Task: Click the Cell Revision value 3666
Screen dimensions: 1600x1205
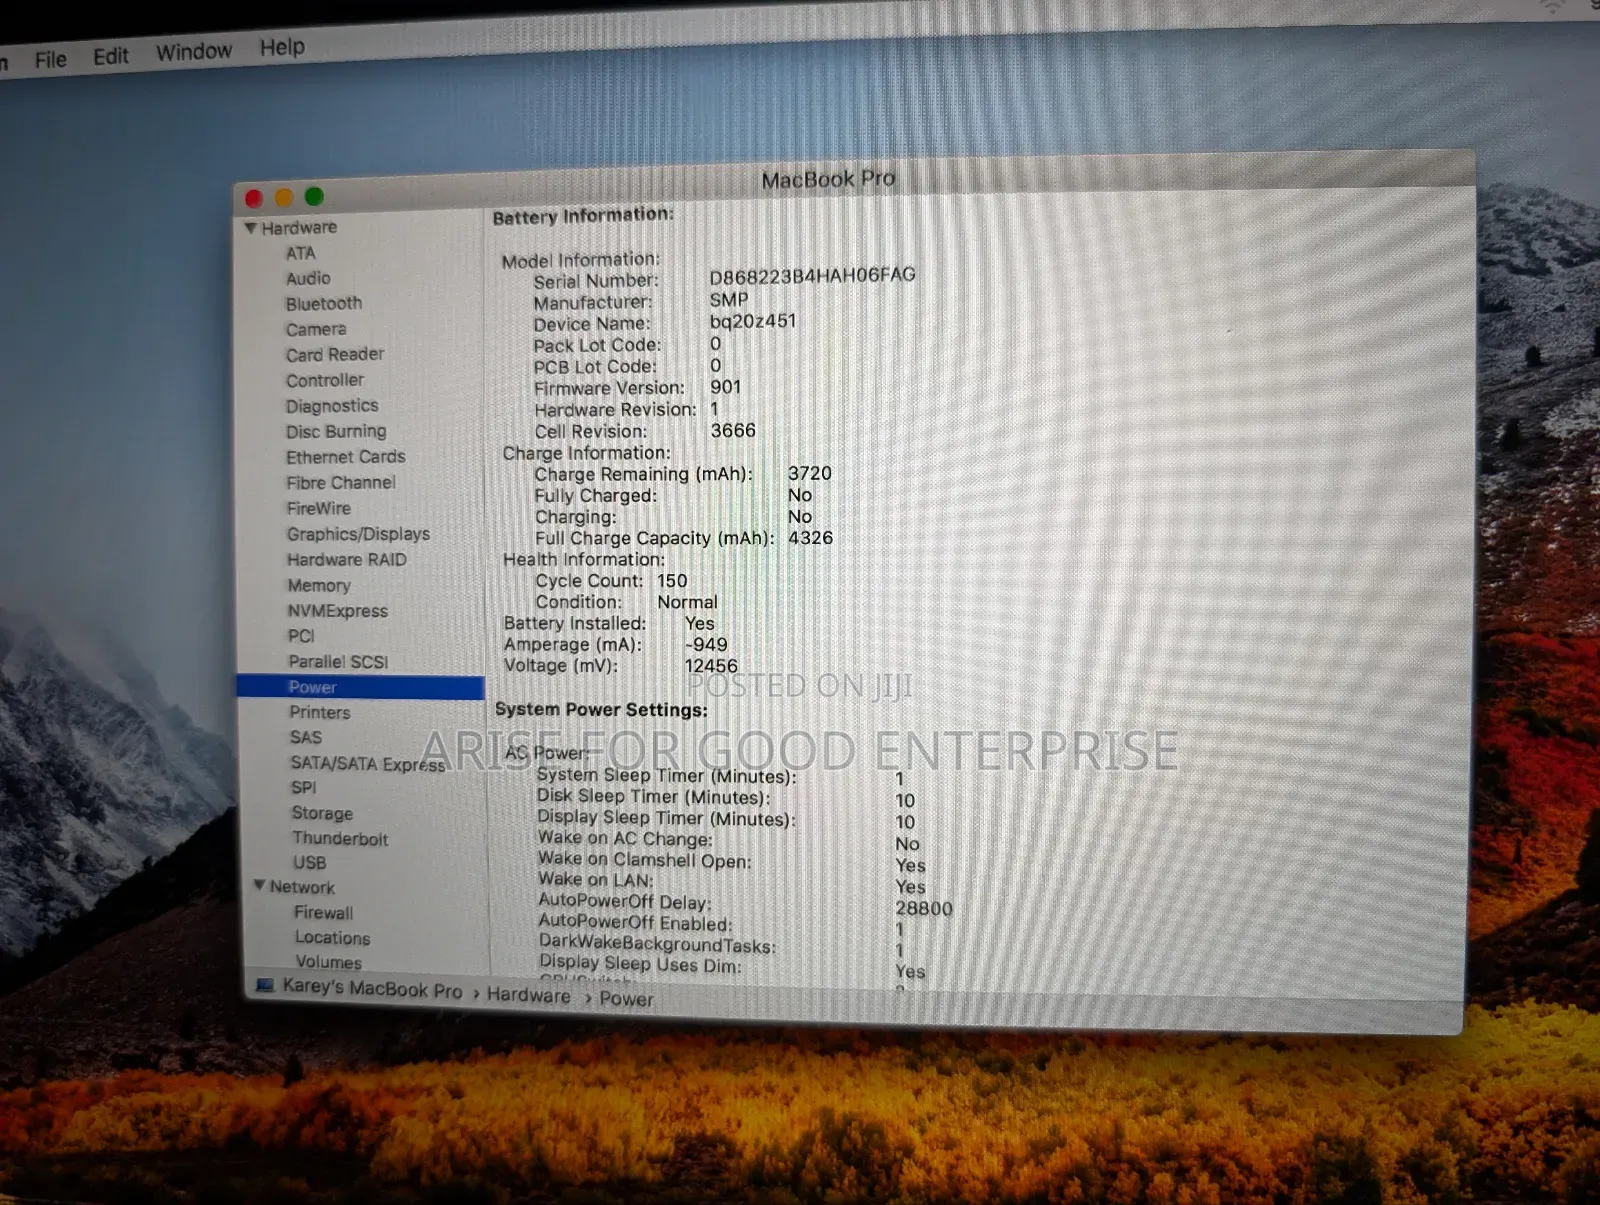Action: (733, 430)
